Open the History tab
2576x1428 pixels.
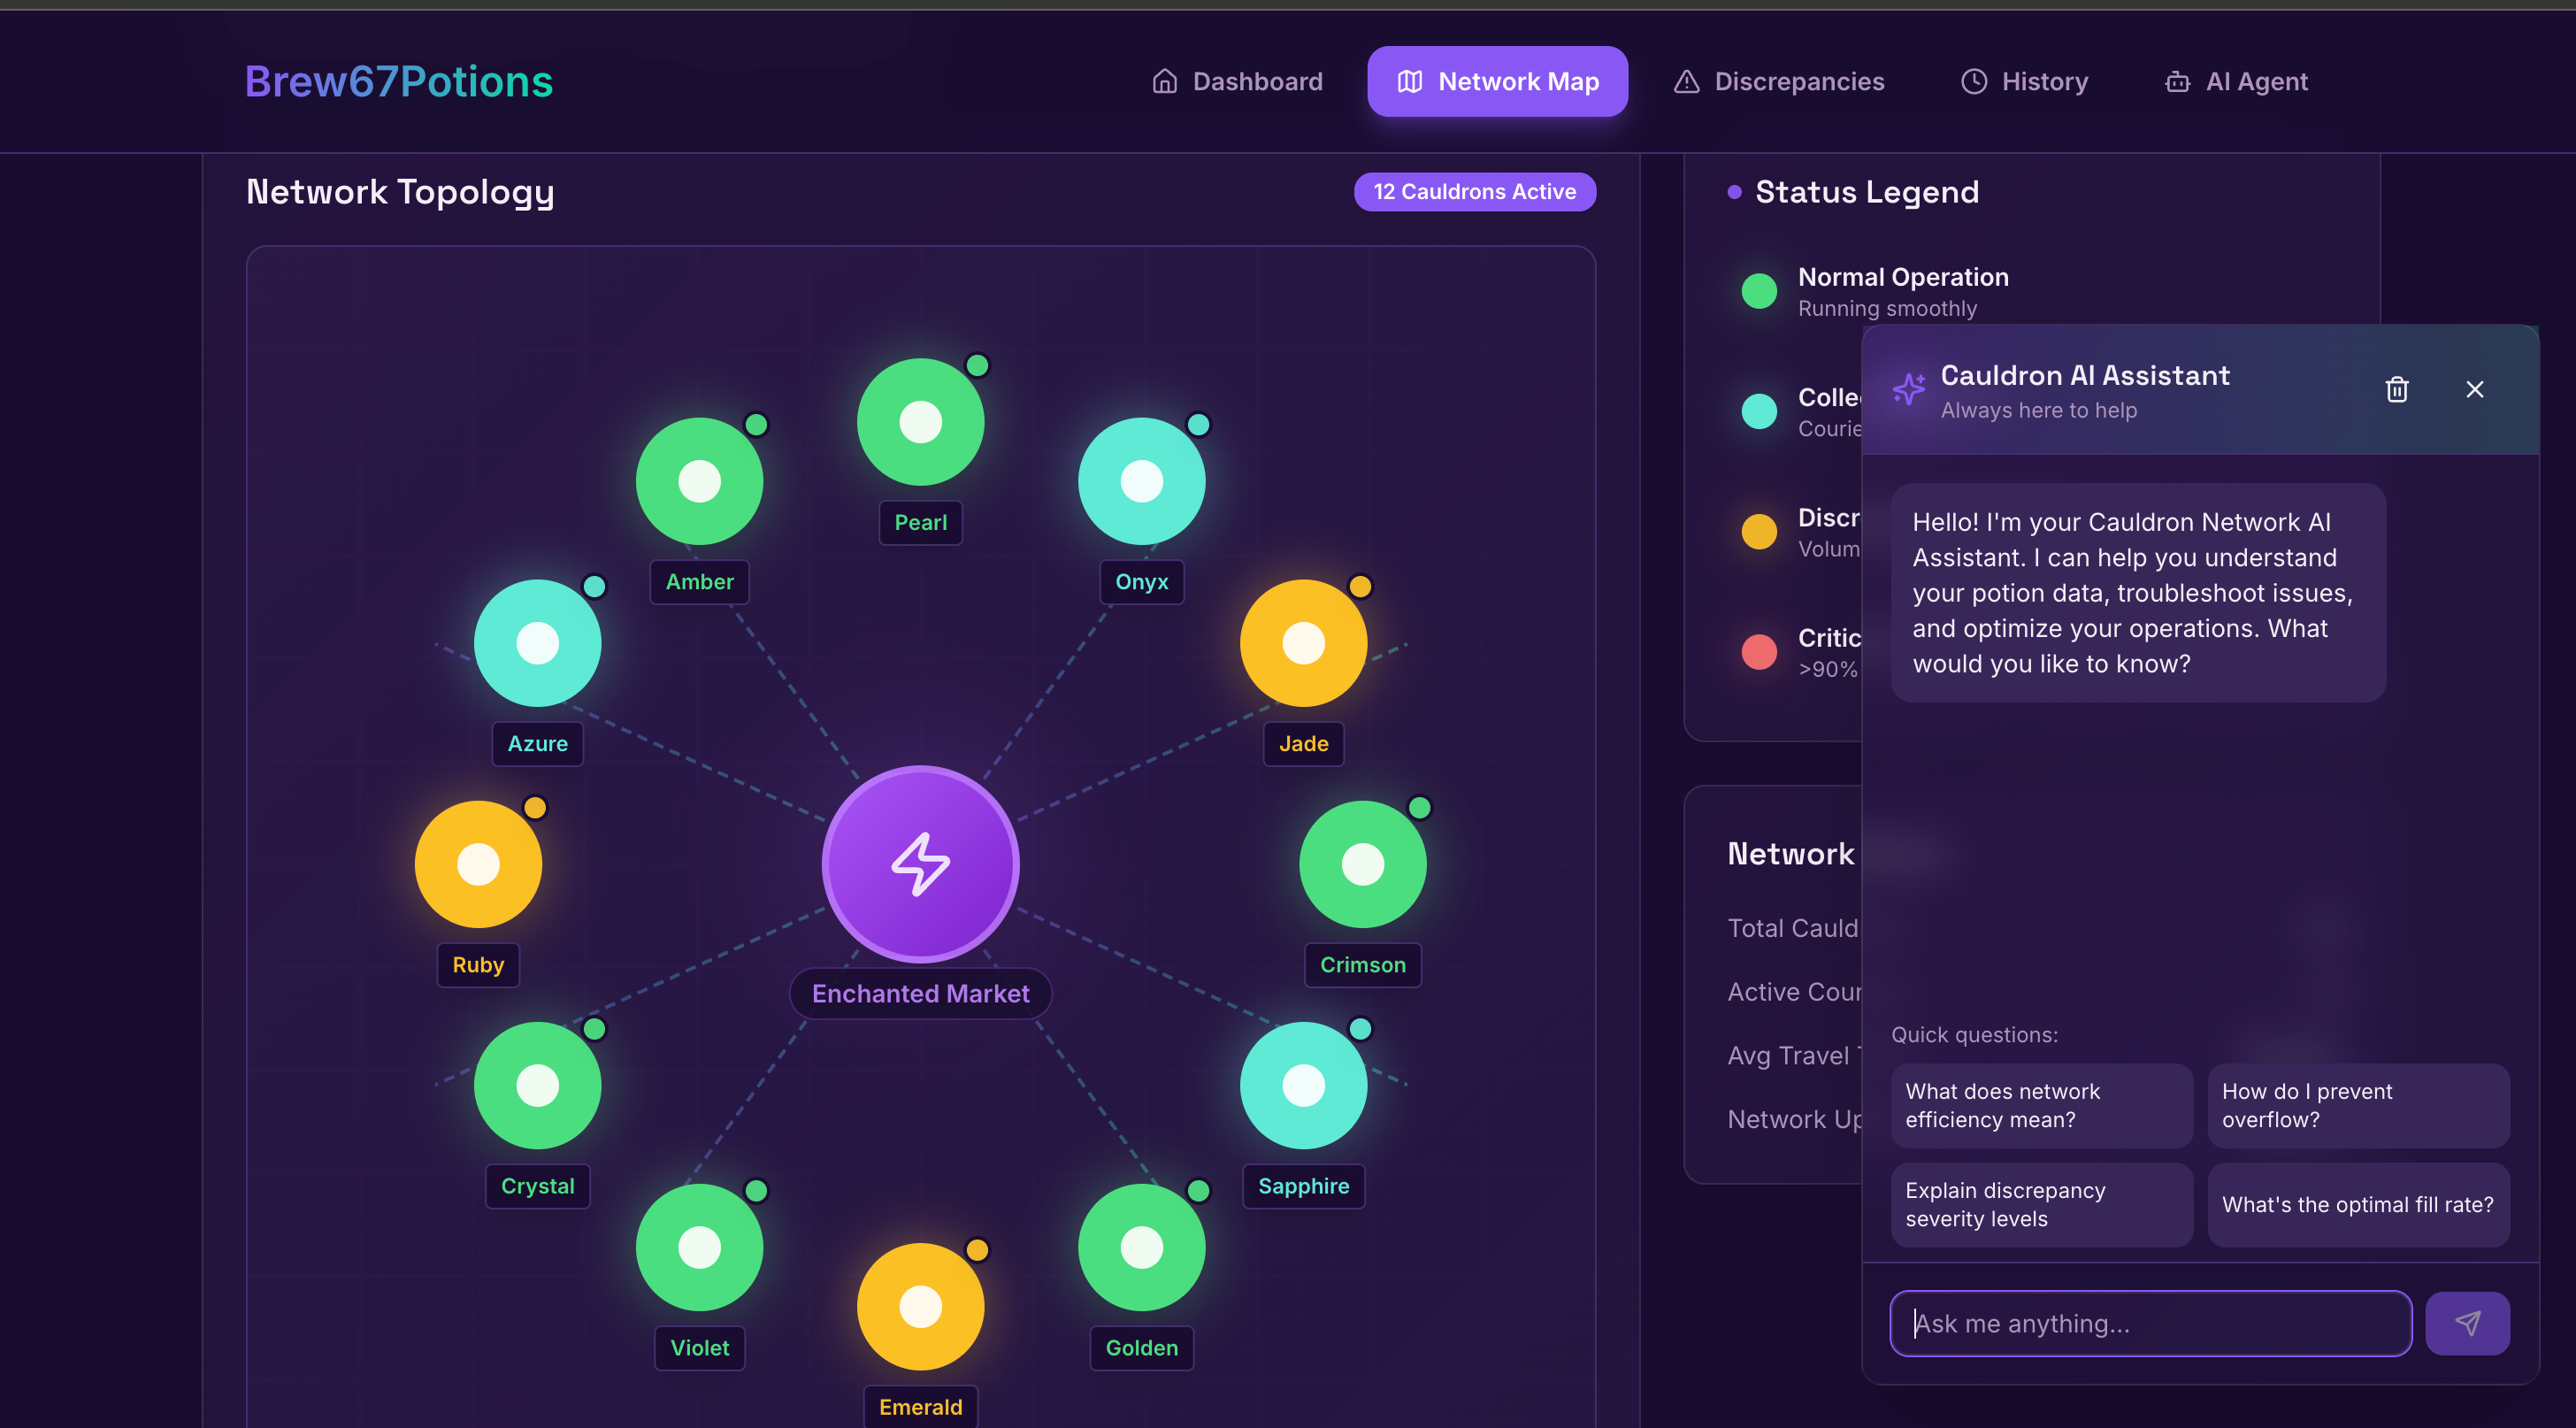[2024, 81]
